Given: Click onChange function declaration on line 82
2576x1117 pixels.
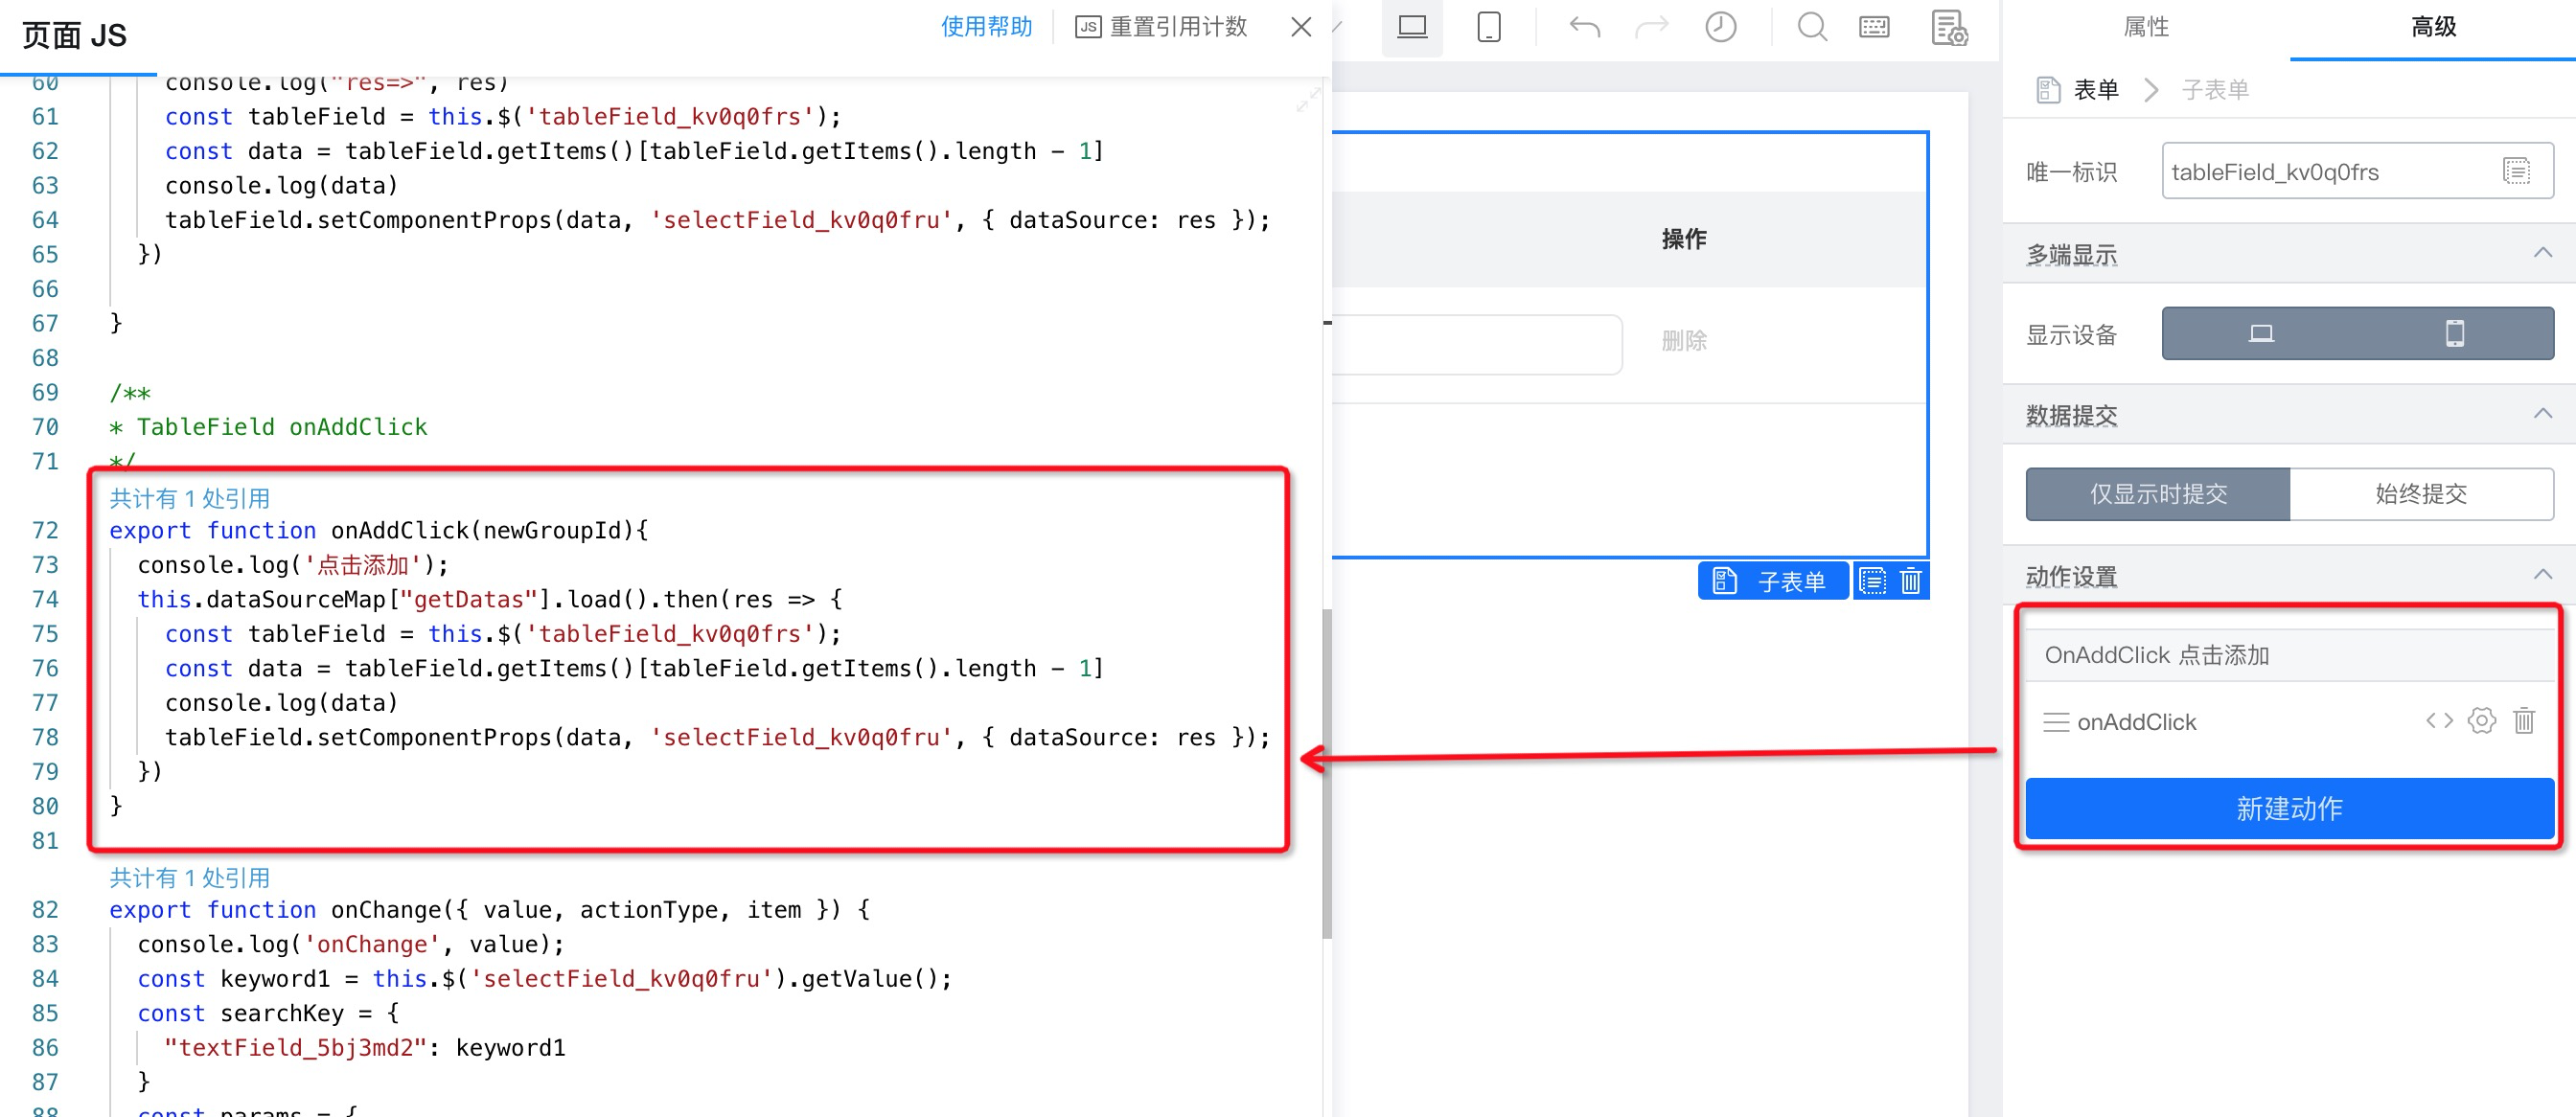Looking at the screenshot, I should (489, 910).
